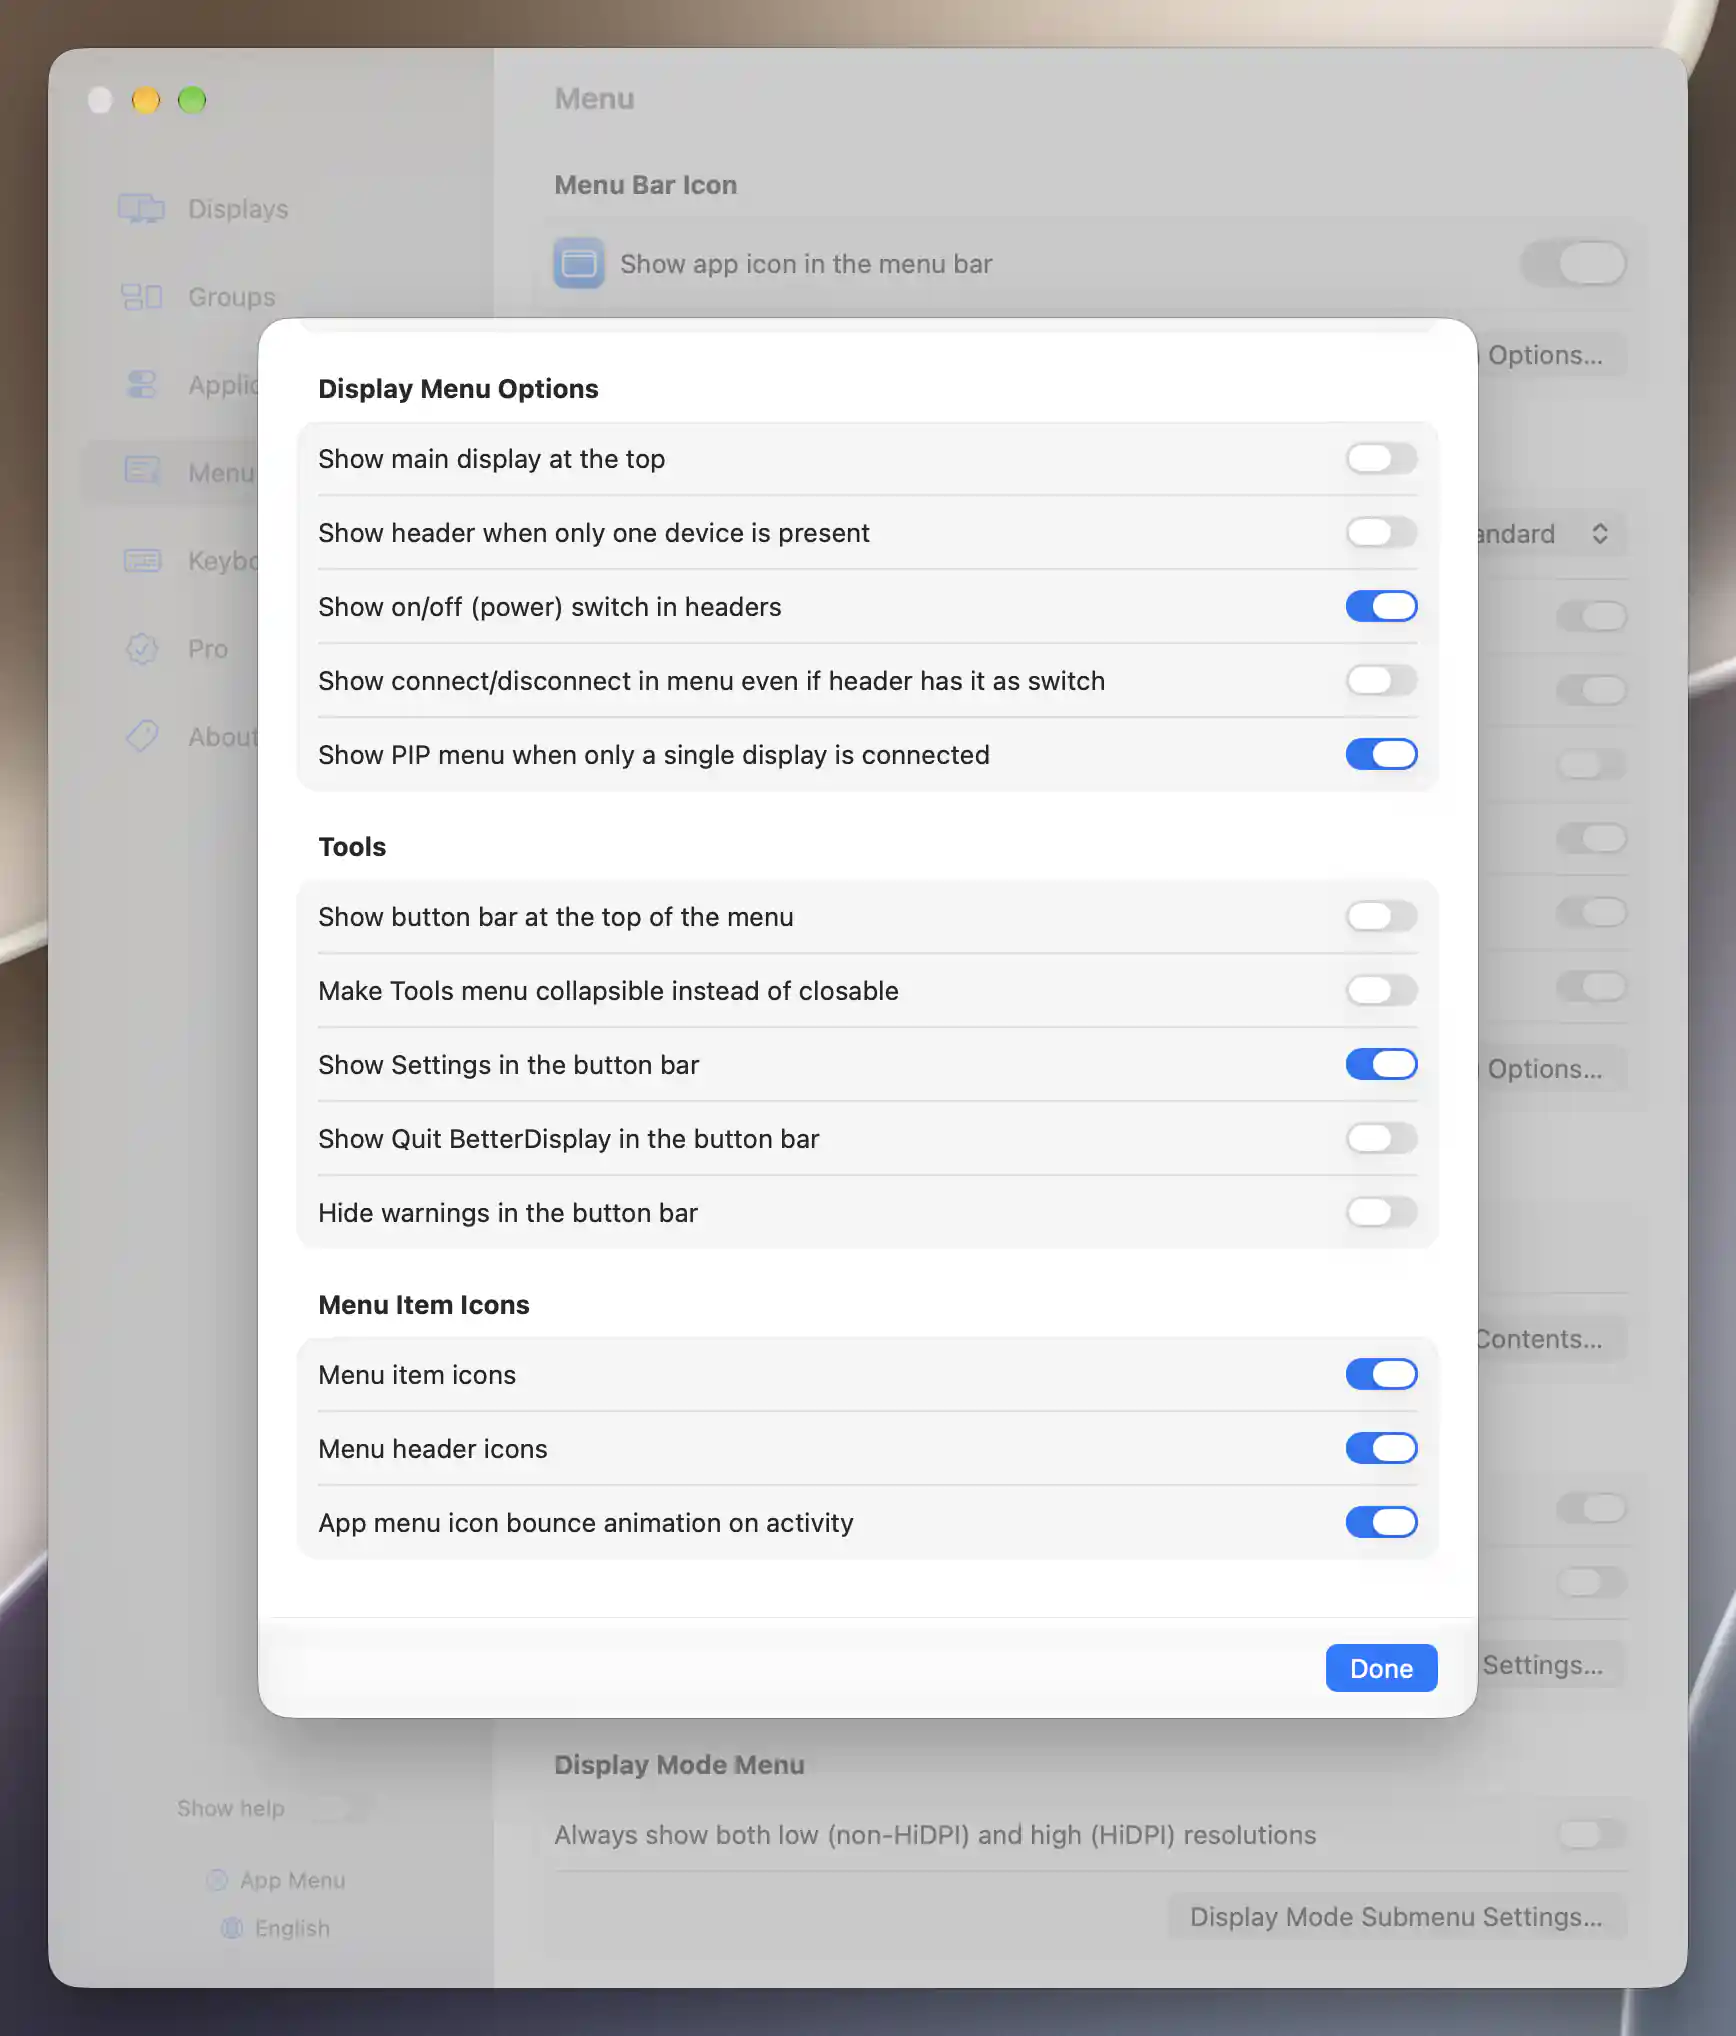Click the English language link
The image size is (1736, 2036).
292,1928
